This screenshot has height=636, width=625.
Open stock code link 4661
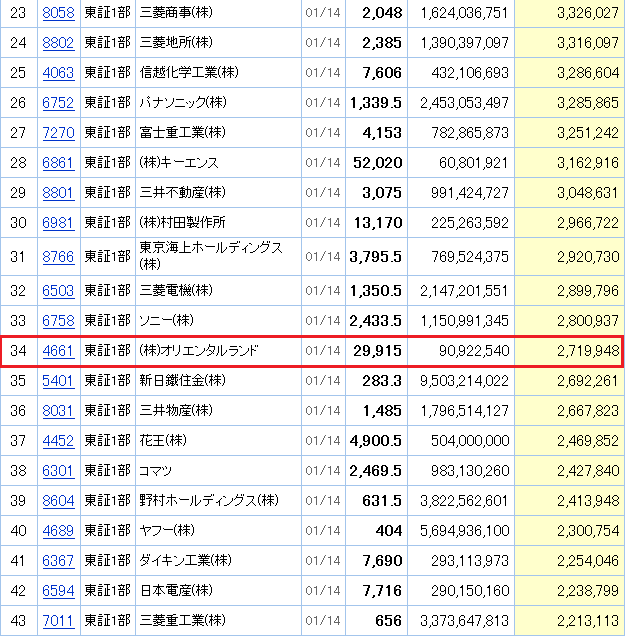pyautogui.click(x=58, y=351)
